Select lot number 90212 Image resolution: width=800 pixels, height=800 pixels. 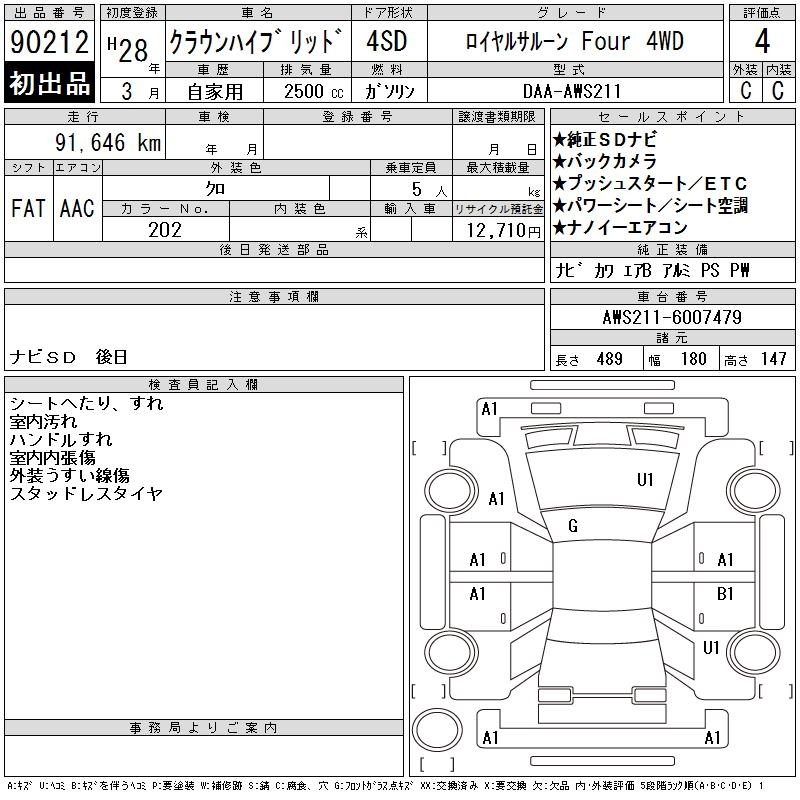[50, 43]
